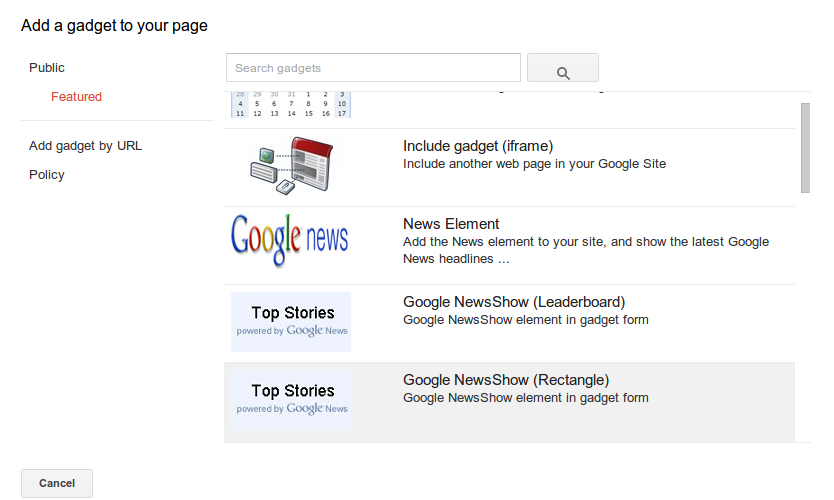834x500 pixels.
Task: Pick the News Element title
Action: click(451, 224)
